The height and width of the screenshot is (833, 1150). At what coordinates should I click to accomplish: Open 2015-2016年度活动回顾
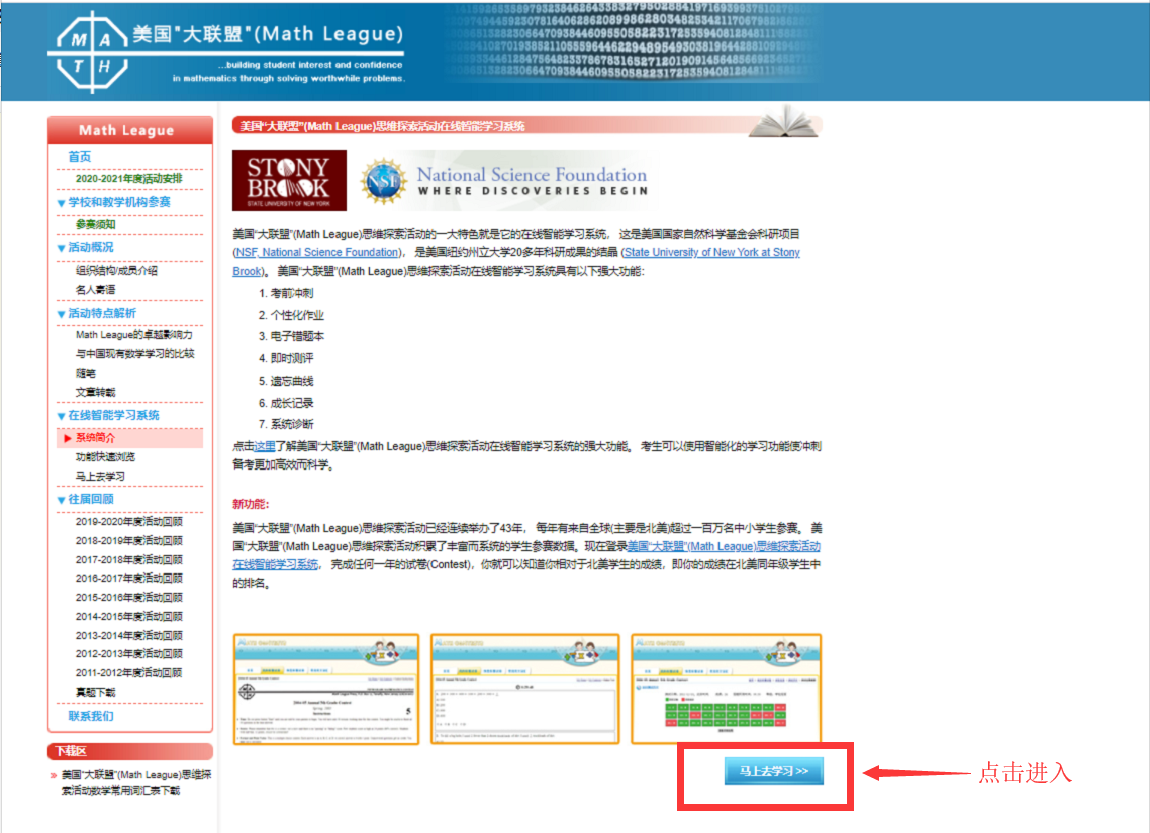pyautogui.click(x=129, y=598)
